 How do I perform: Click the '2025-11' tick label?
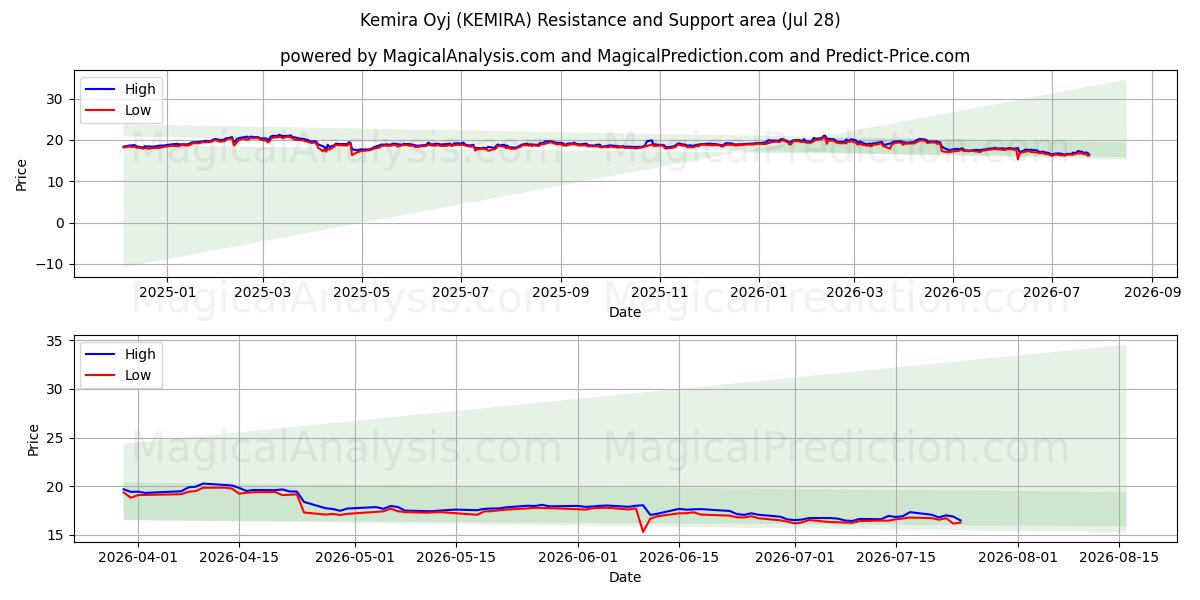(x=660, y=293)
